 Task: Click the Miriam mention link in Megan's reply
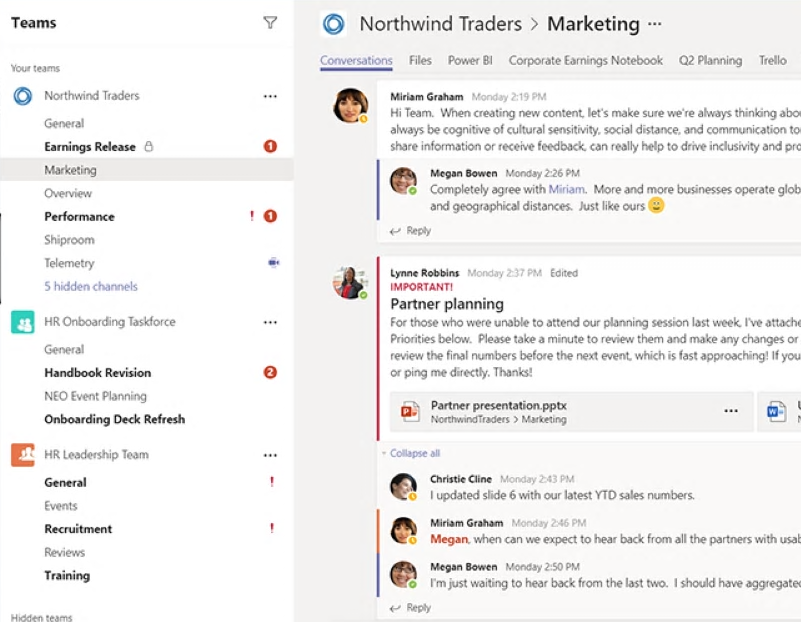click(x=566, y=189)
